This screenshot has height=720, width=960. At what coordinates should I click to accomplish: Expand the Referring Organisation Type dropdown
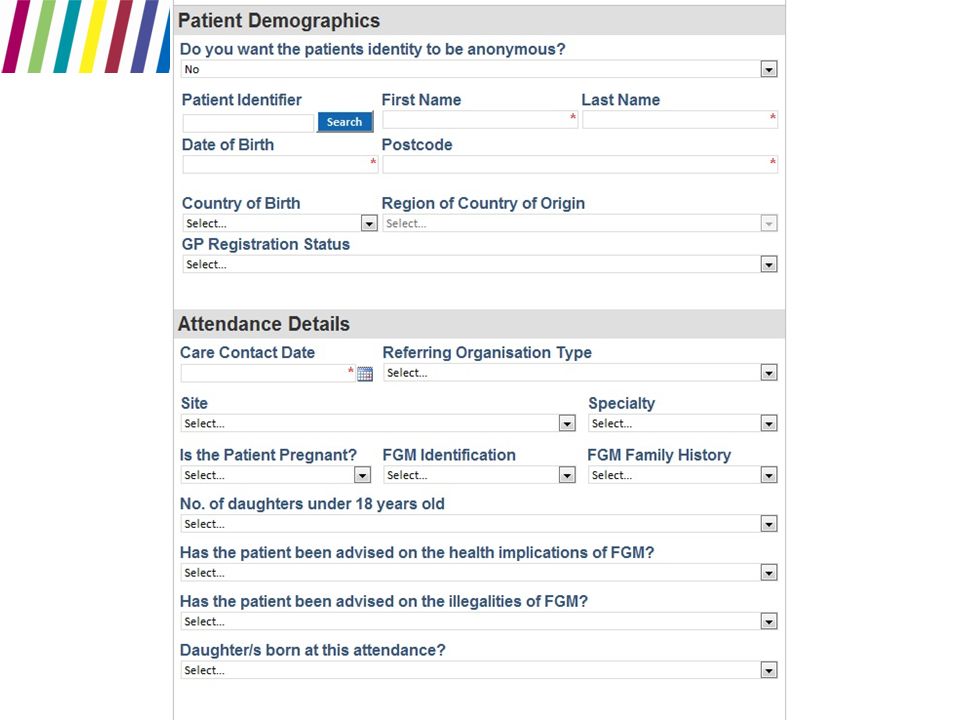point(580,372)
